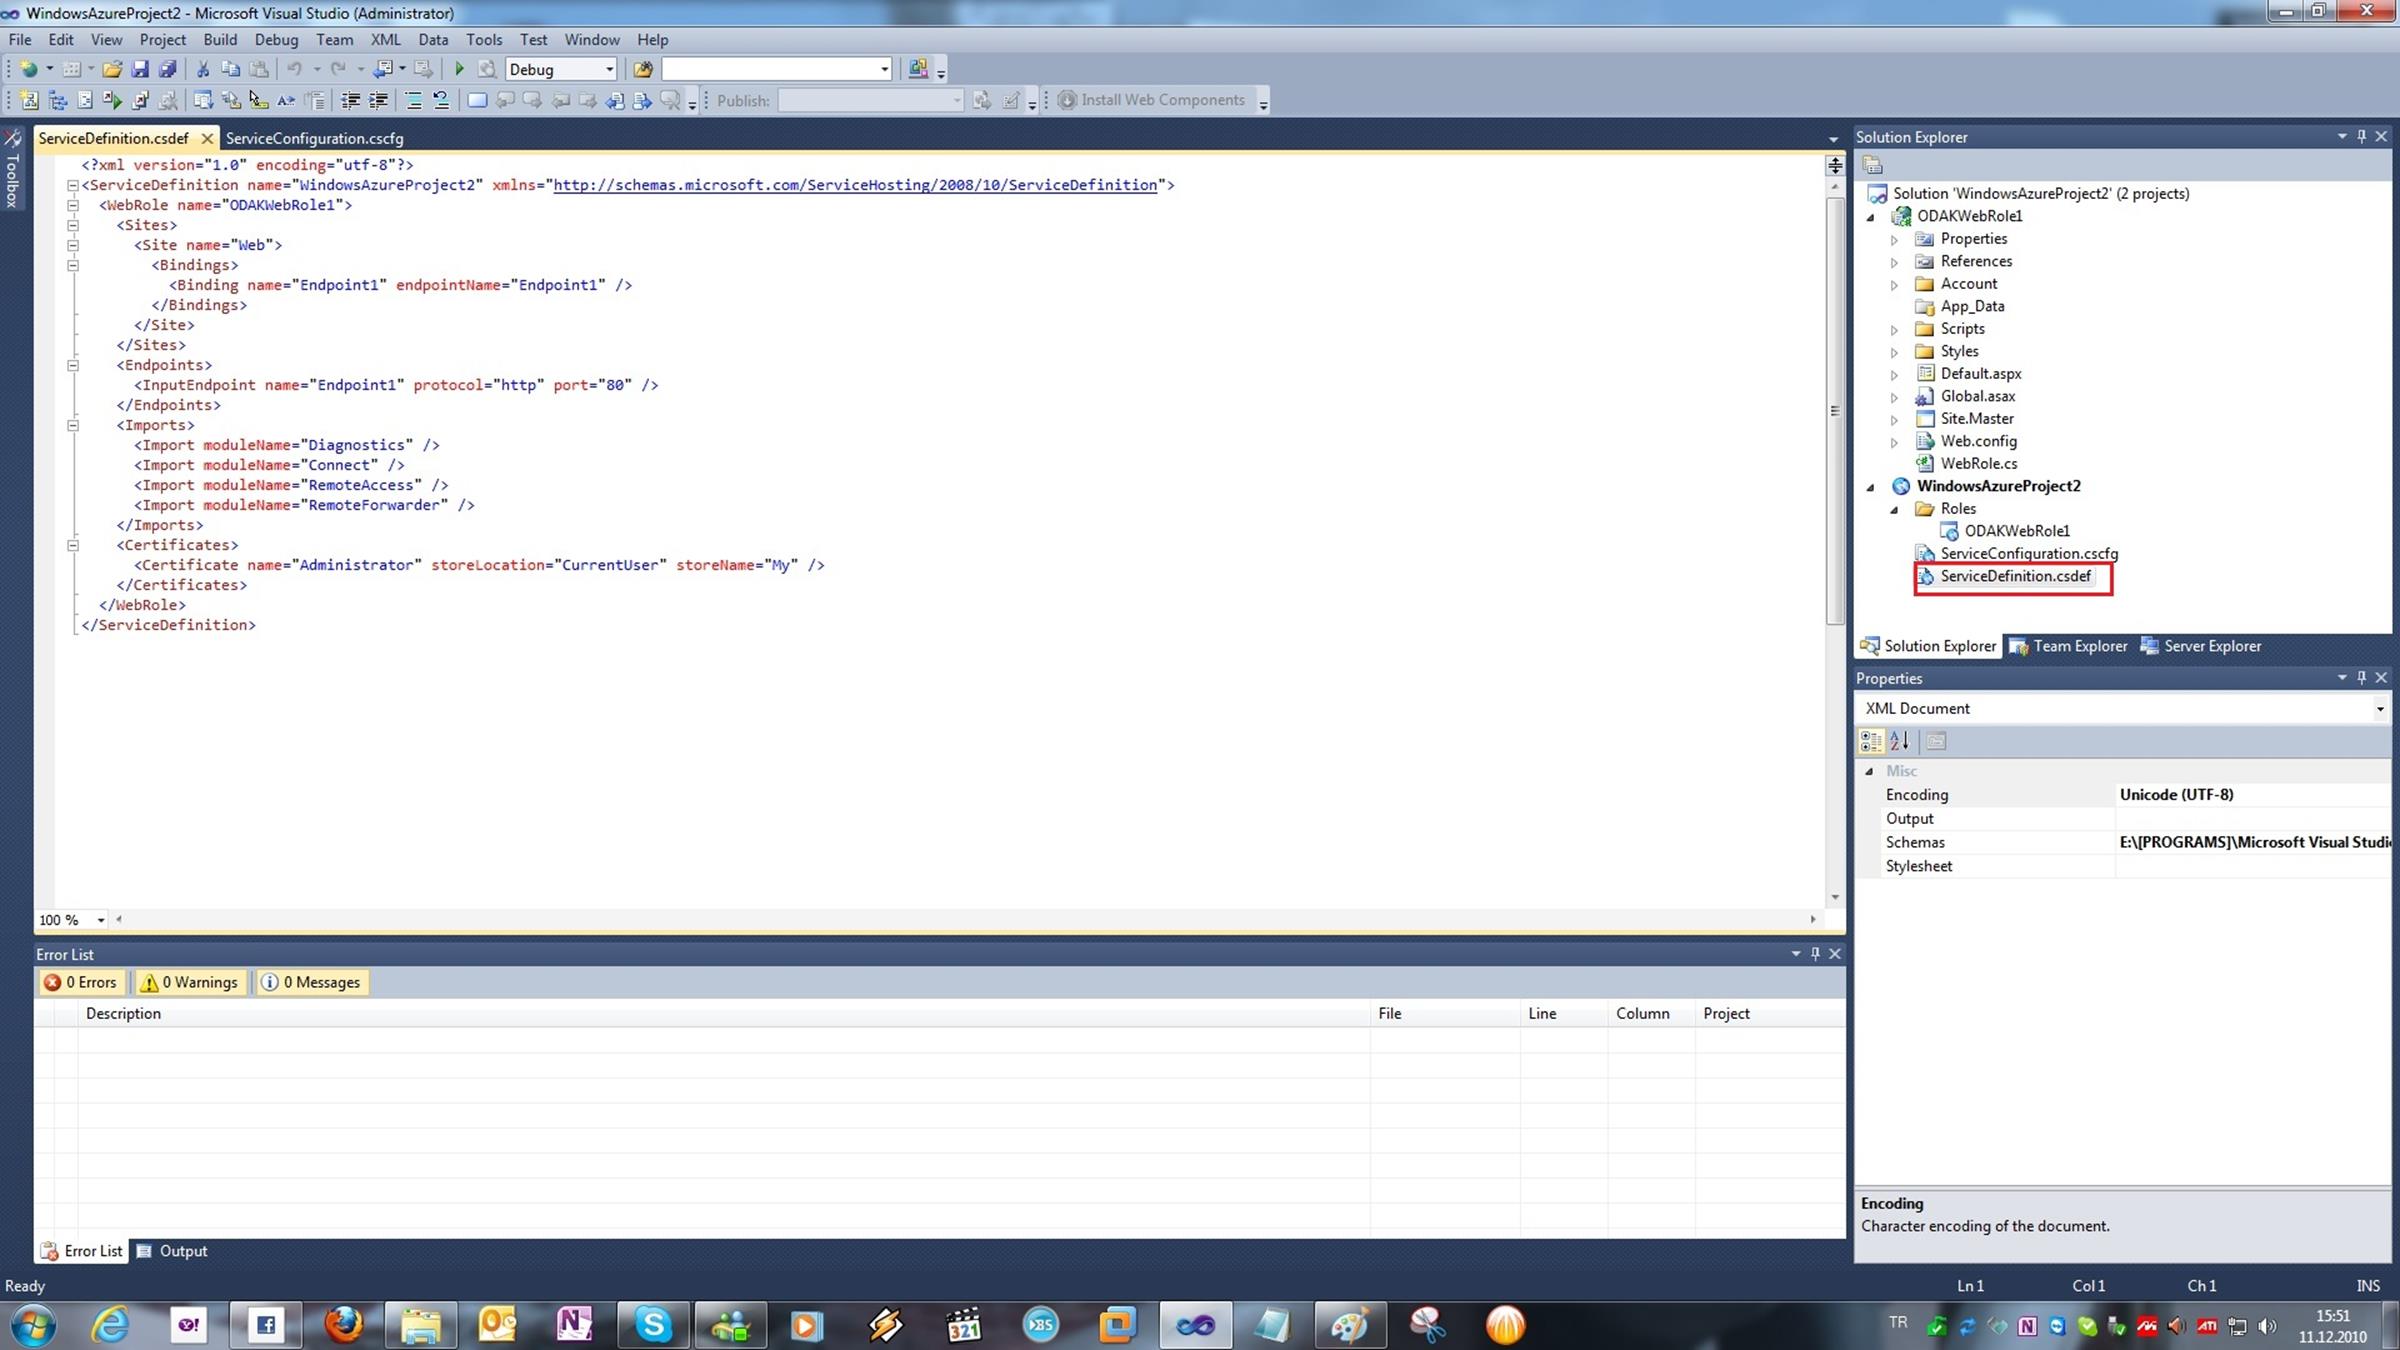This screenshot has width=2400, height=1350.
Task: Select ServiceConfiguration.cscfg in Solution Explorer
Action: (2029, 553)
